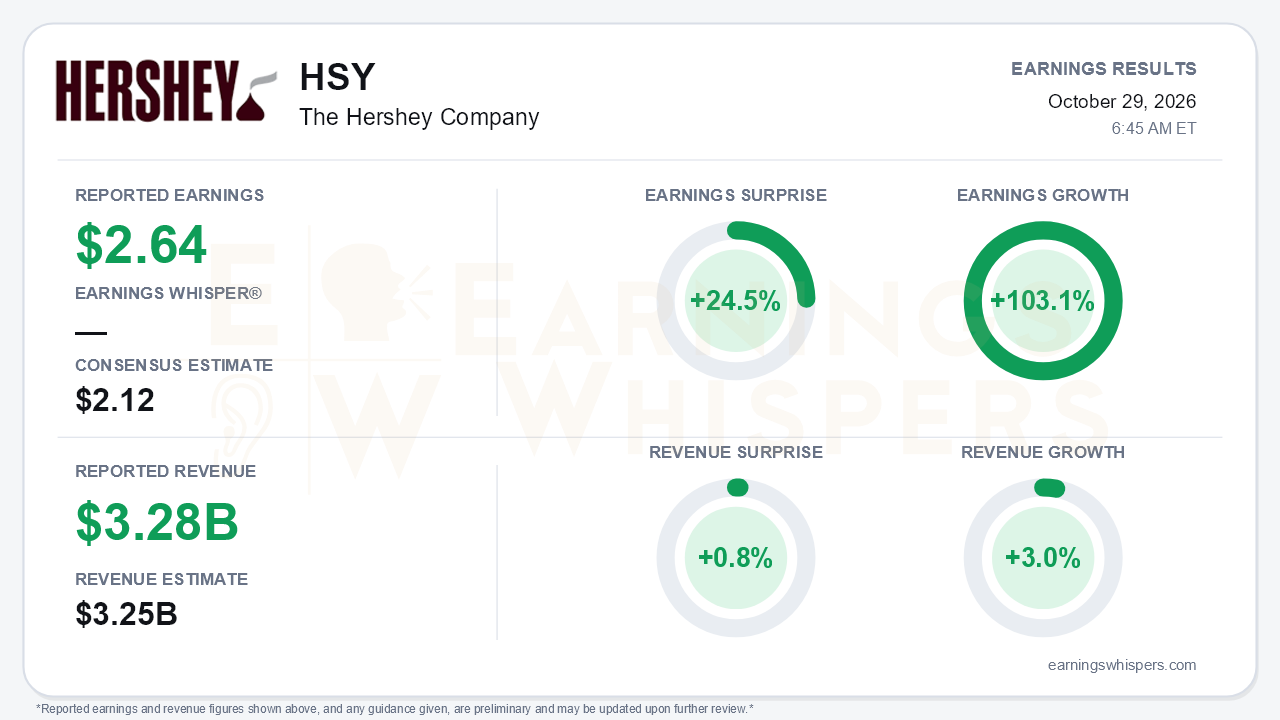
Task: Select the $3.28B reported revenue value
Action: point(157,521)
